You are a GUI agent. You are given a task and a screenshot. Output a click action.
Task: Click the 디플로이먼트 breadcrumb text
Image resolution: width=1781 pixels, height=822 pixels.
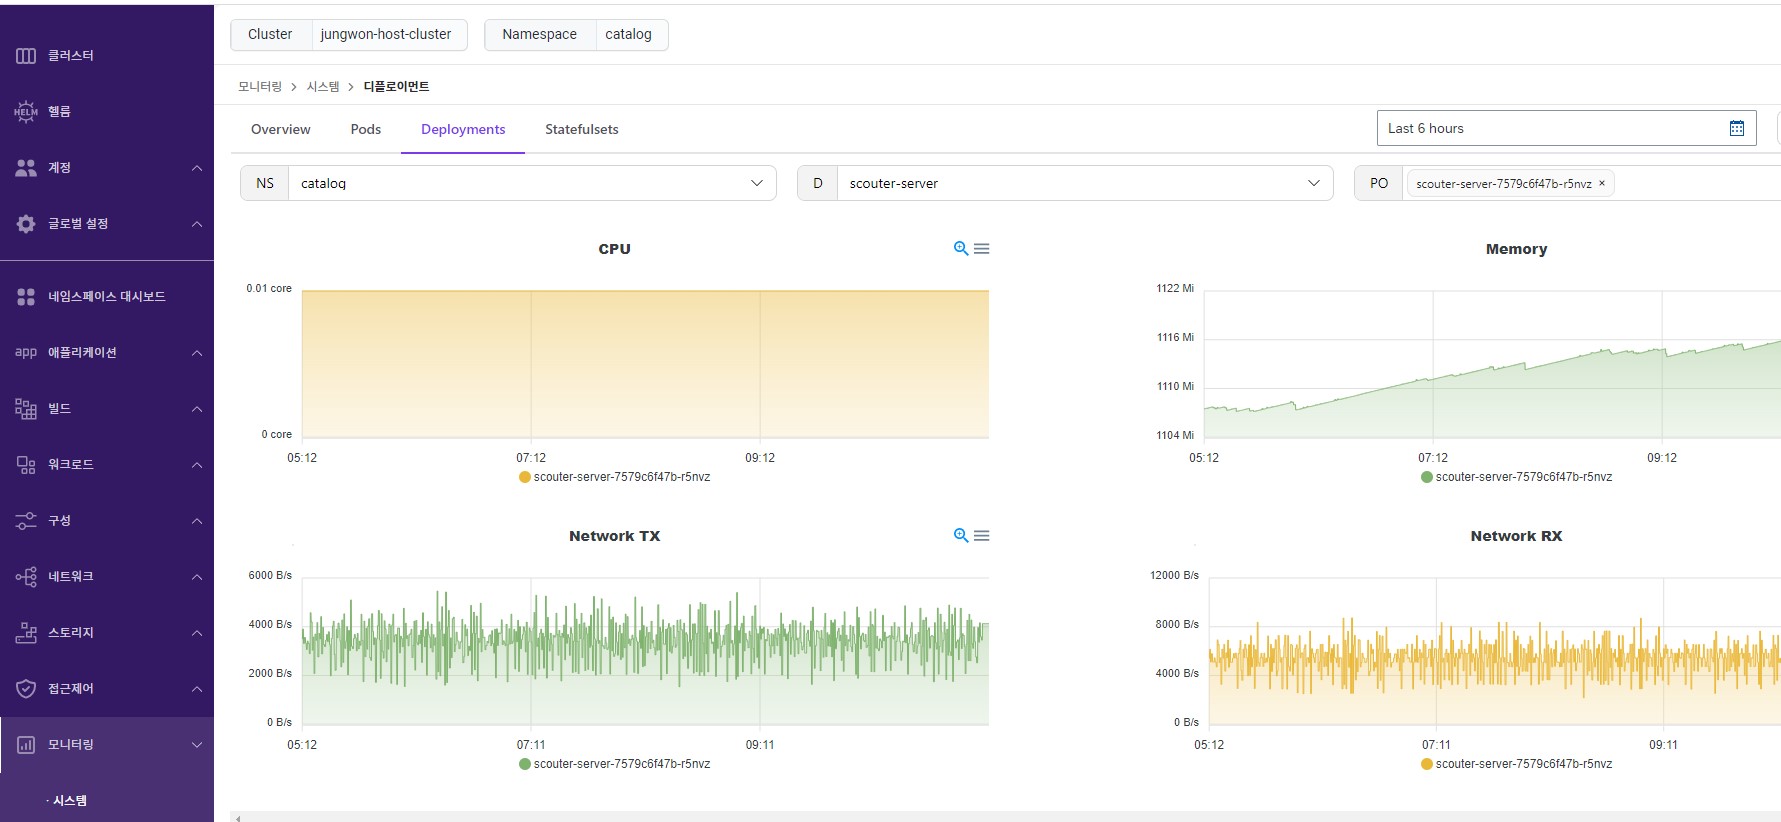396,87
